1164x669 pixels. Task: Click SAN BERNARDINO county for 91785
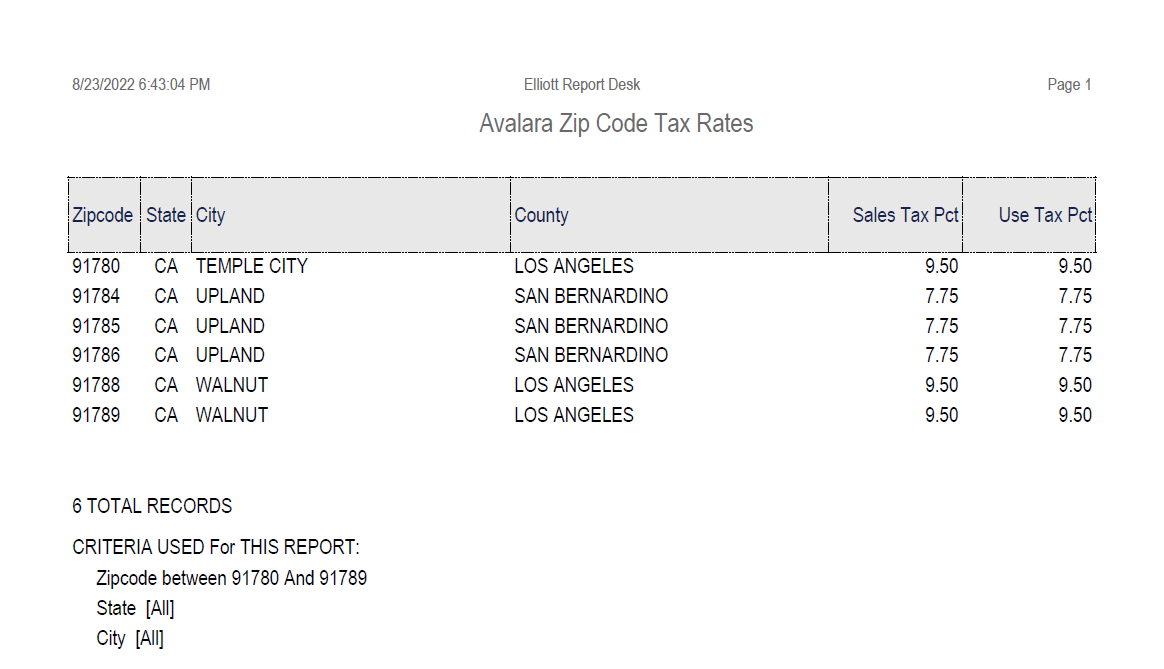[x=591, y=326]
